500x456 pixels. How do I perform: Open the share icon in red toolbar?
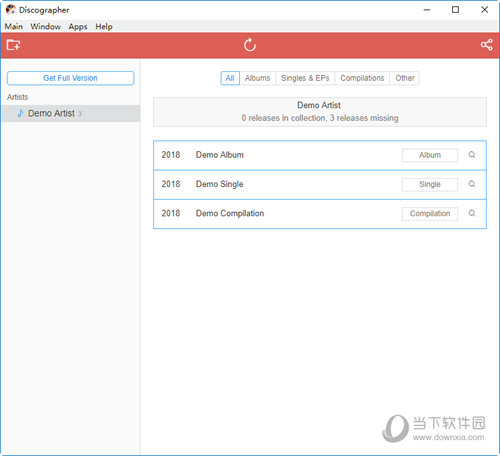pyautogui.click(x=487, y=45)
